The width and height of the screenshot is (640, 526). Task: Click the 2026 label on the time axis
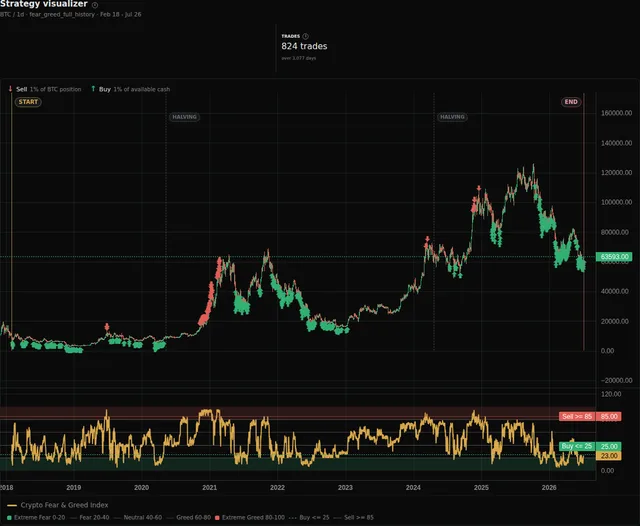549,487
